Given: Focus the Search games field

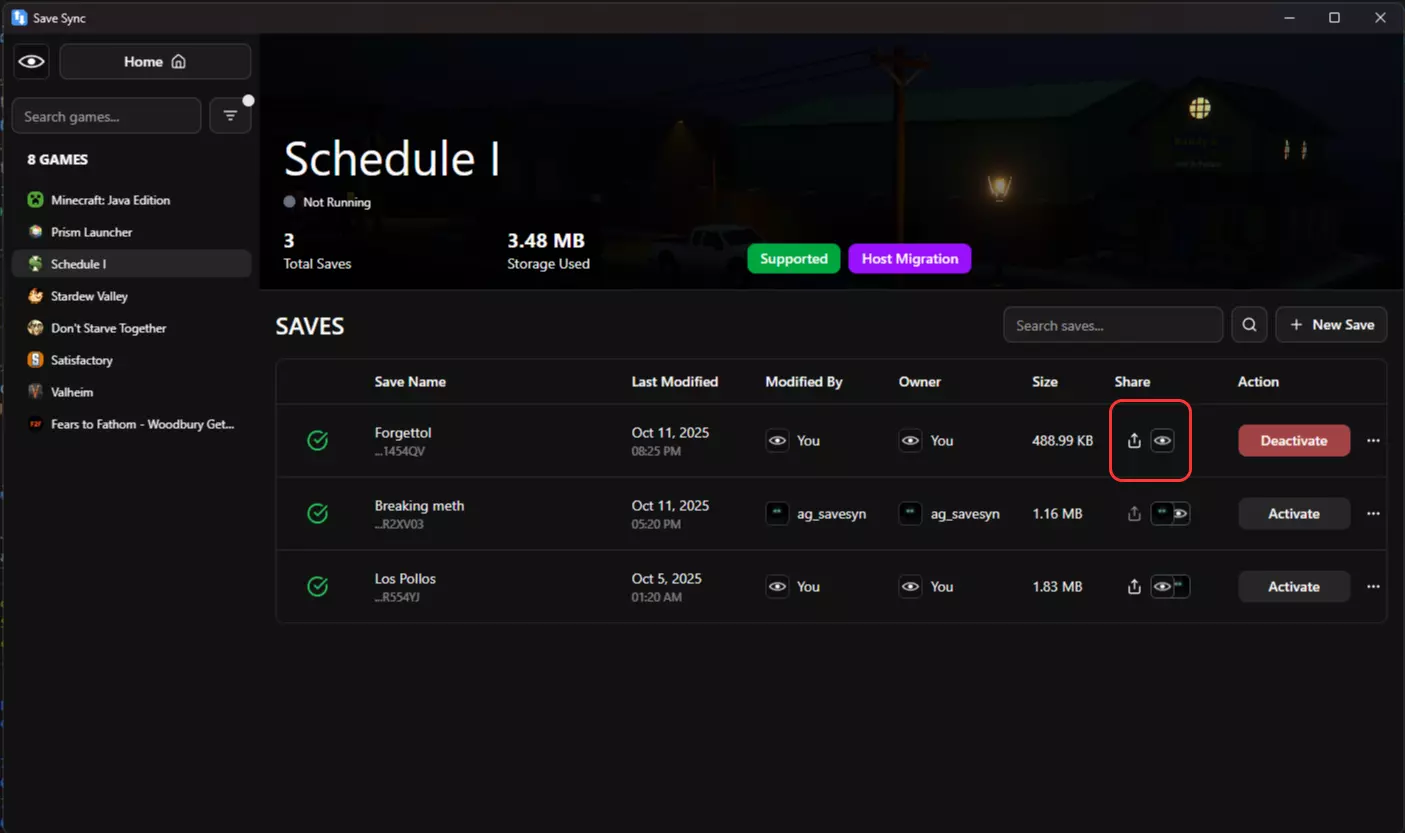Looking at the screenshot, I should [106, 116].
